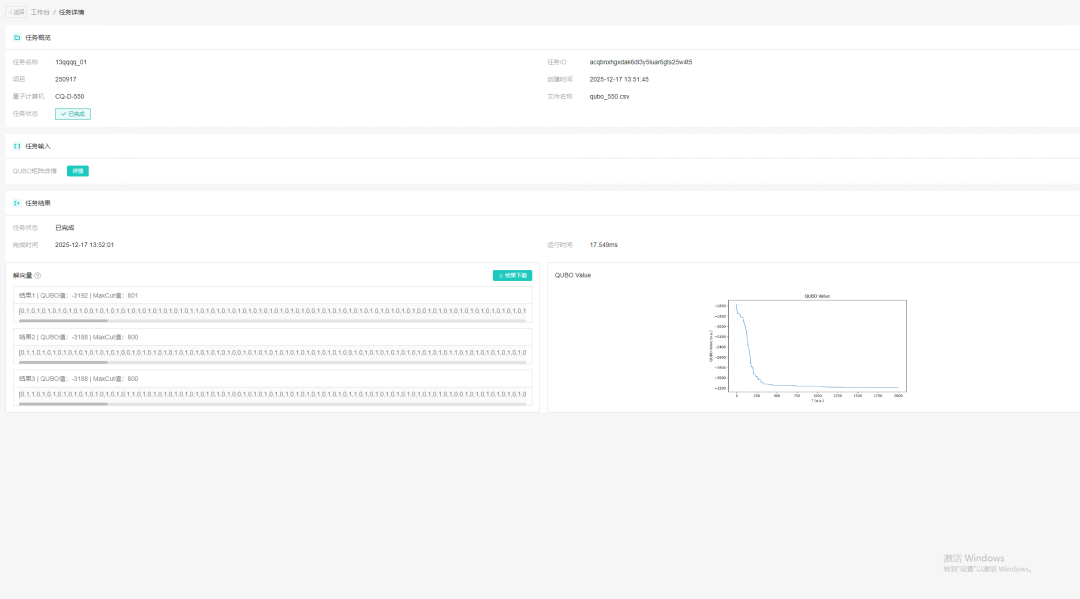This screenshot has height=599, width=1080.
Task: Open the QUBO矩阵详情 详情 button
Action: (78, 171)
